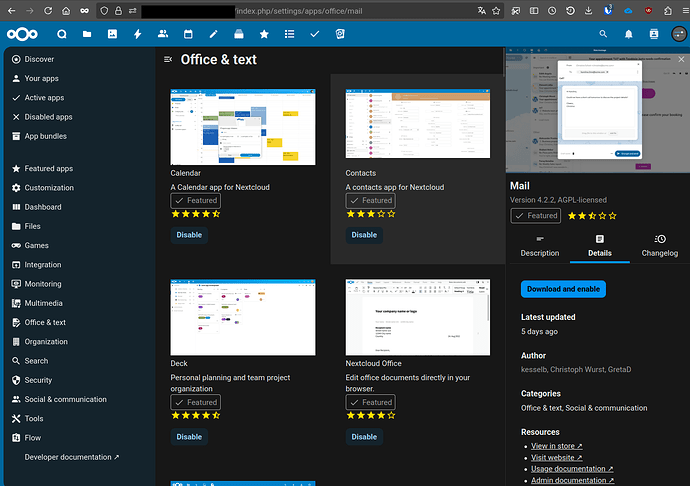
Task: Open the Files app in top bar
Action: point(87,34)
